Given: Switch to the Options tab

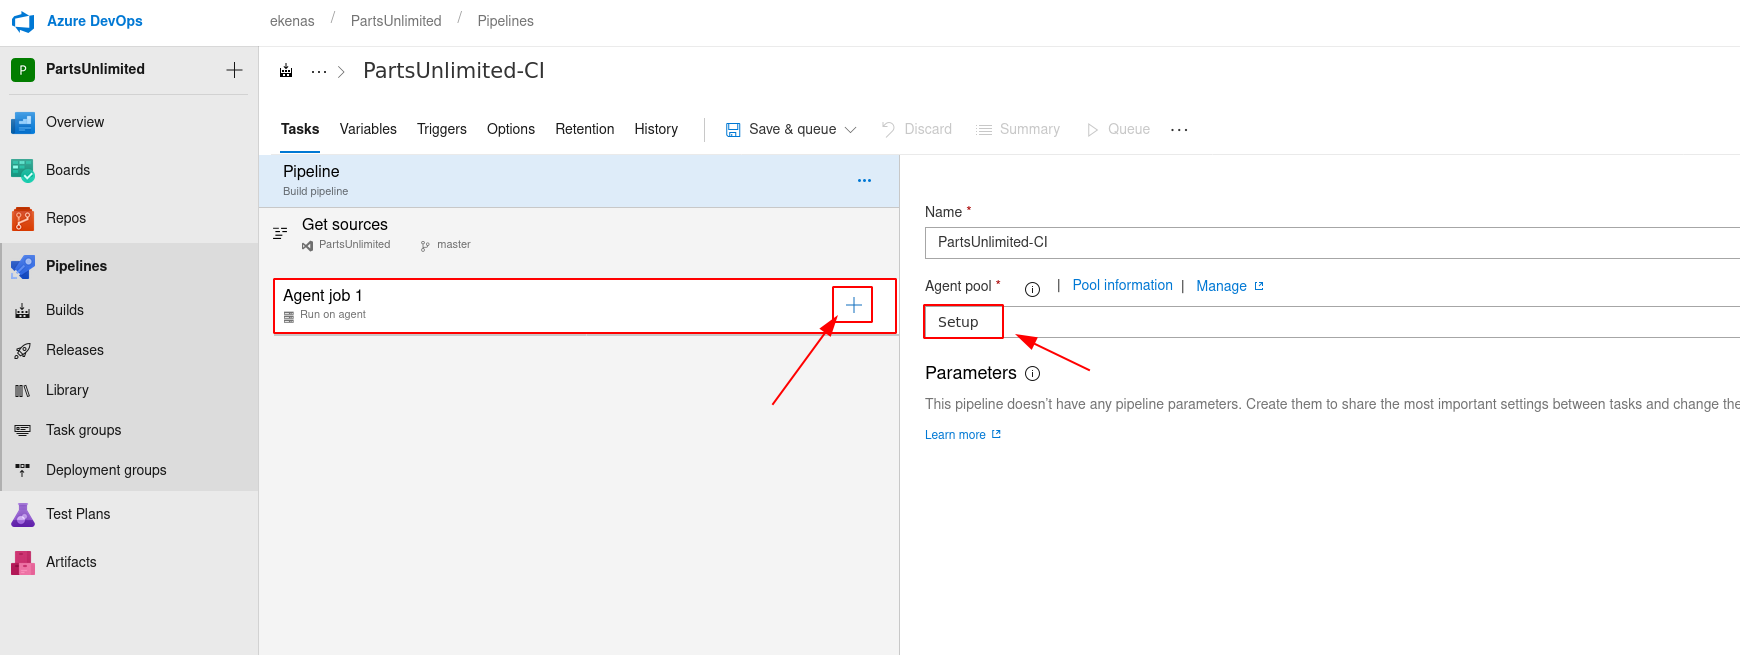Looking at the screenshot, I should click(511, 129).
